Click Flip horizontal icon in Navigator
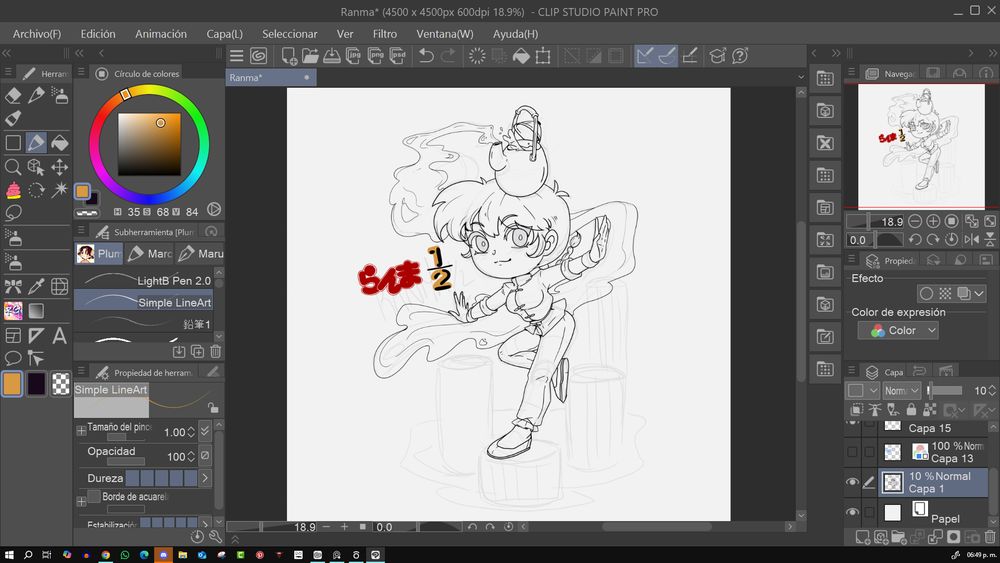 971,240
